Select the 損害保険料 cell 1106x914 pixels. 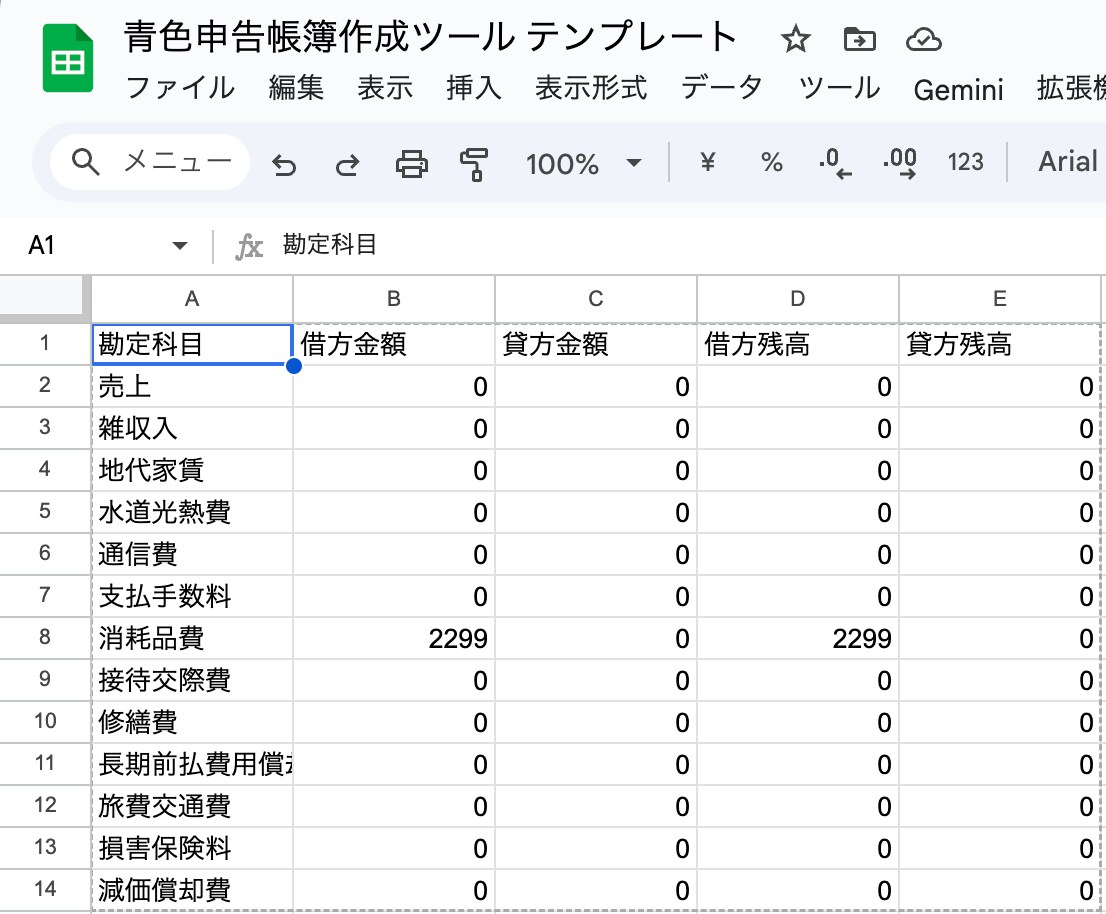tap(192, 848)
